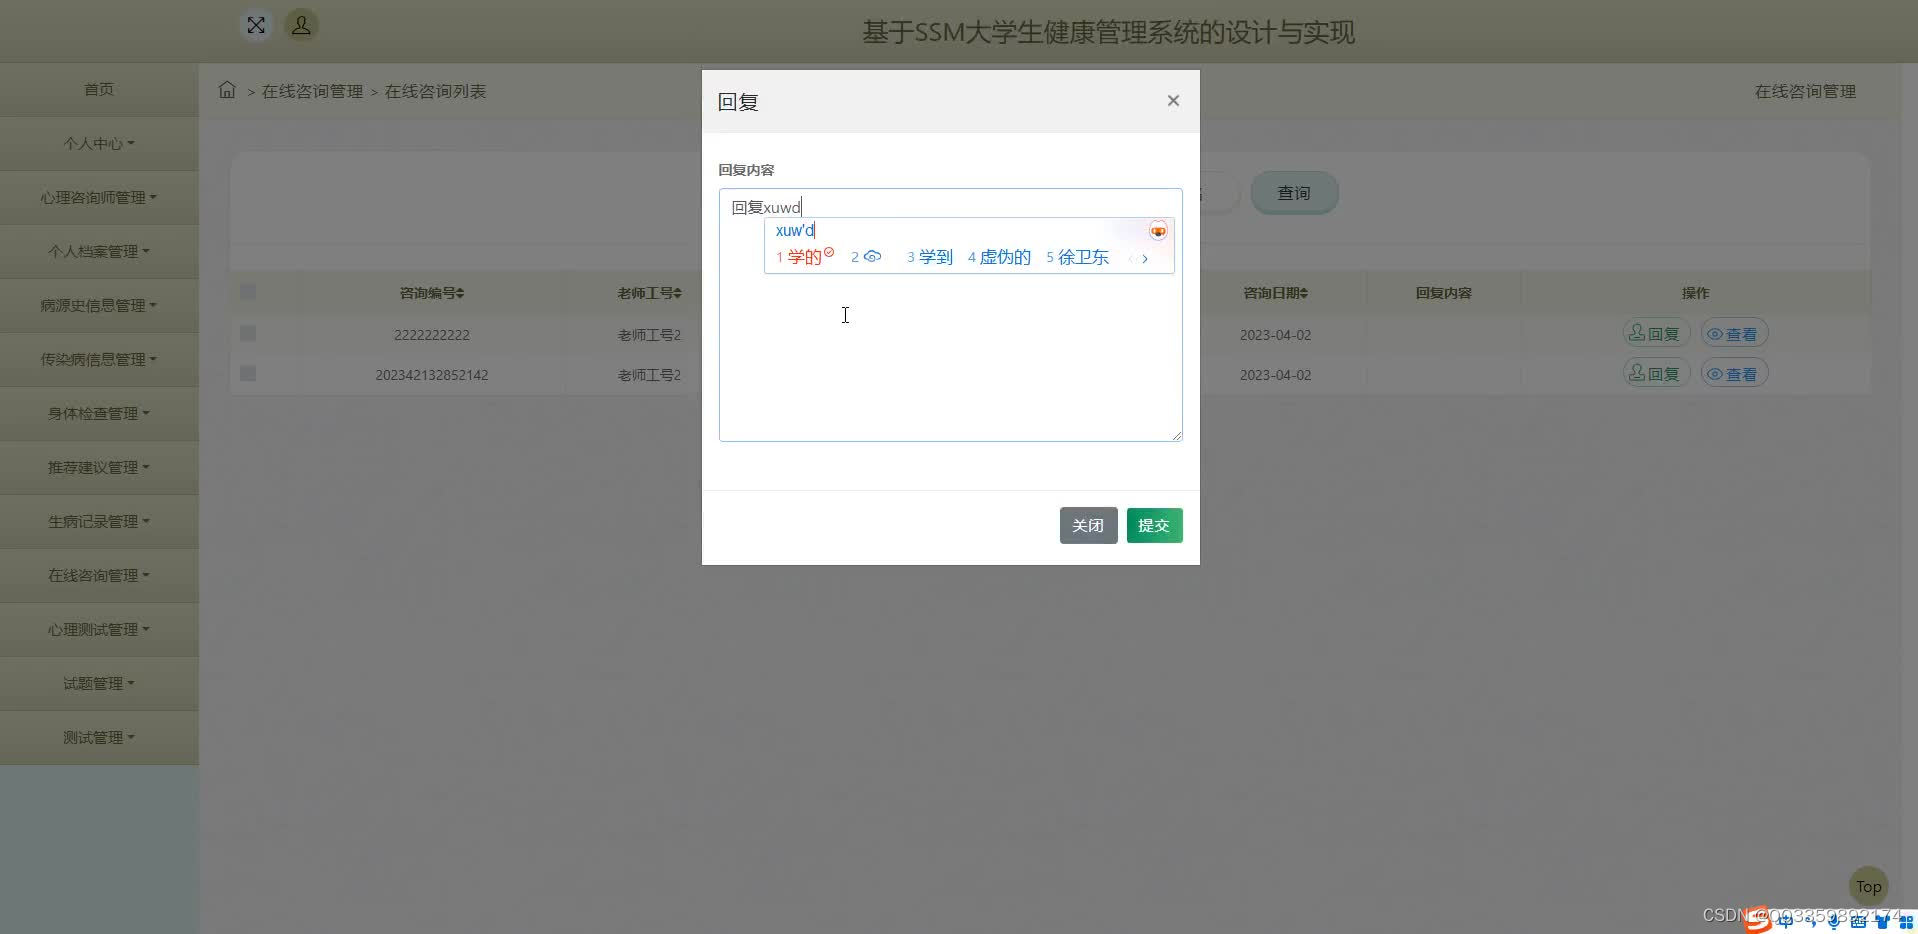Choose IME candidate 1 学的
This screenshot has height=934, width=1918.
(804, 257)
